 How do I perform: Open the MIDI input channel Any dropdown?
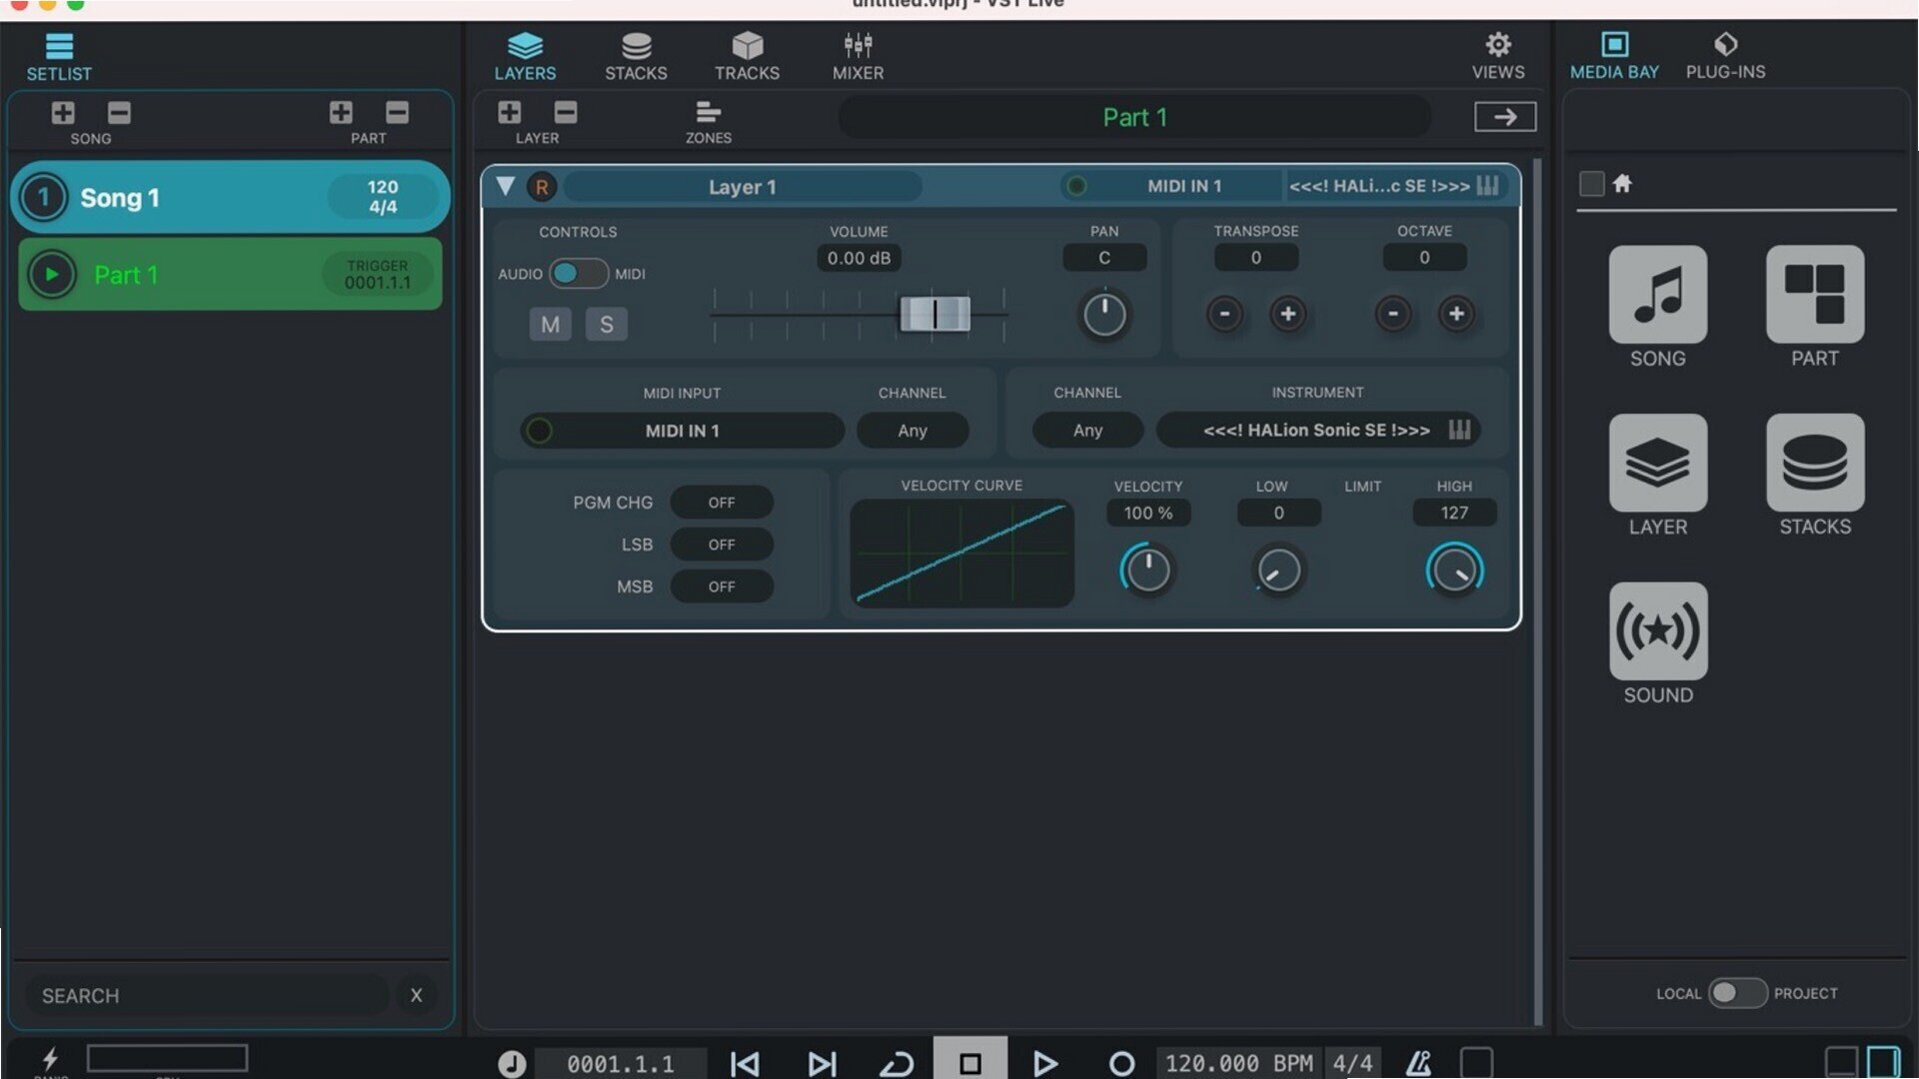click(x=912, y=431)
